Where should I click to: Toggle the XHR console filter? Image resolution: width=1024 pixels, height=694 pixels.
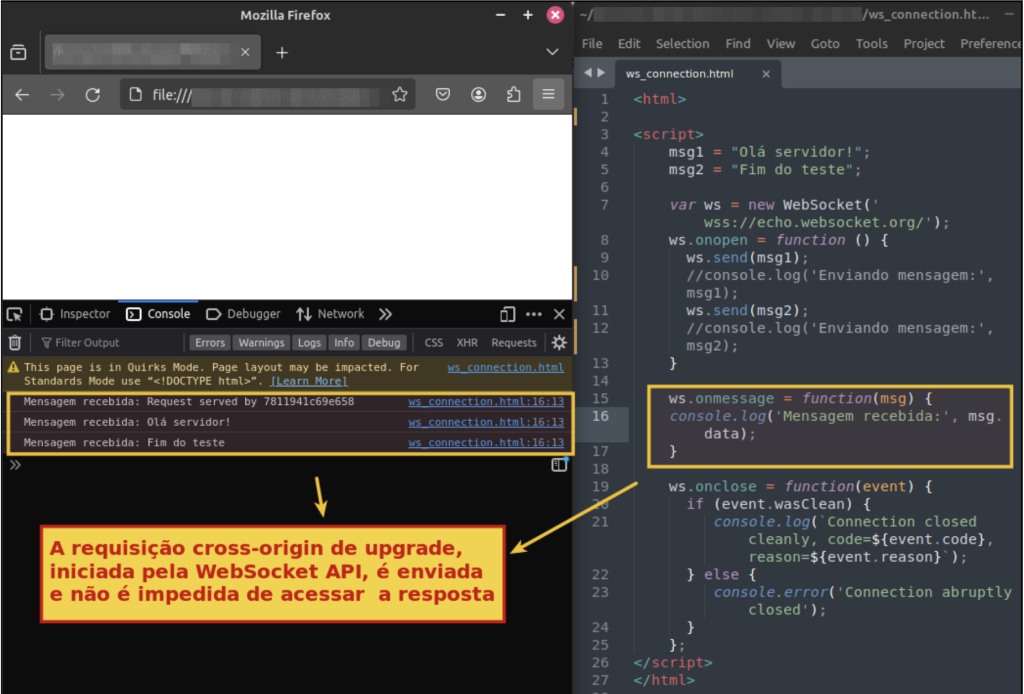click(467, 343)
